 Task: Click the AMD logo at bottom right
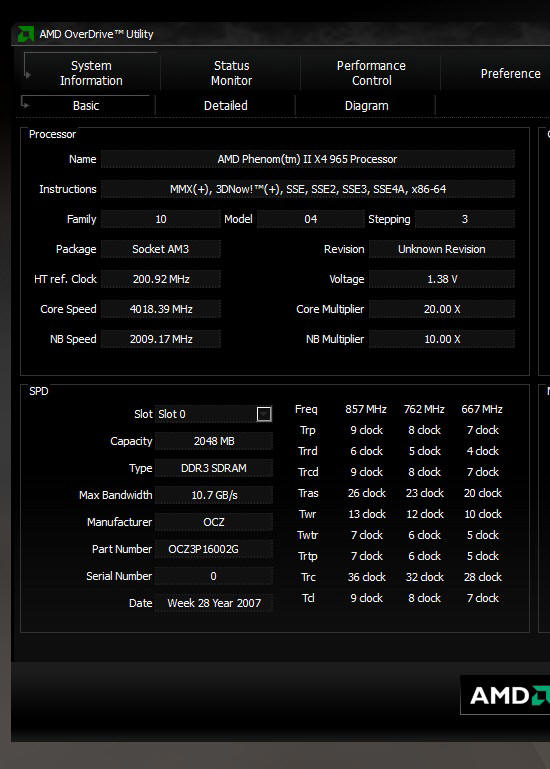tap(505, 695)
